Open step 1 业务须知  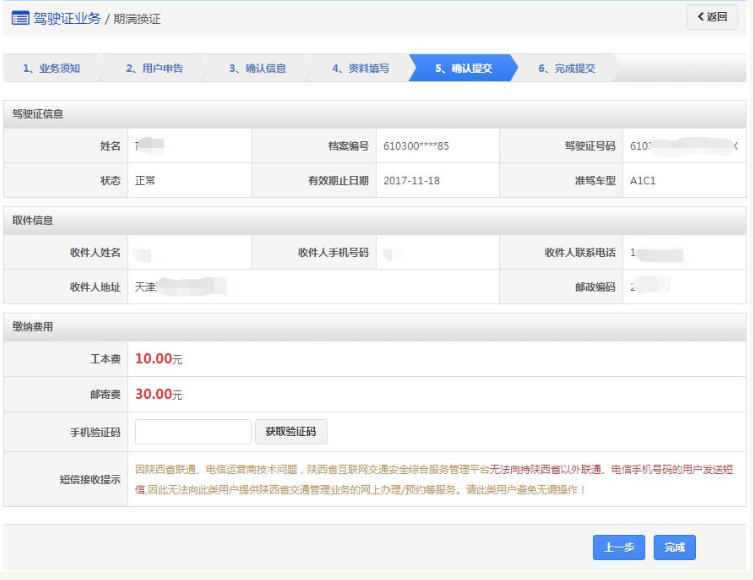(51, 68)
